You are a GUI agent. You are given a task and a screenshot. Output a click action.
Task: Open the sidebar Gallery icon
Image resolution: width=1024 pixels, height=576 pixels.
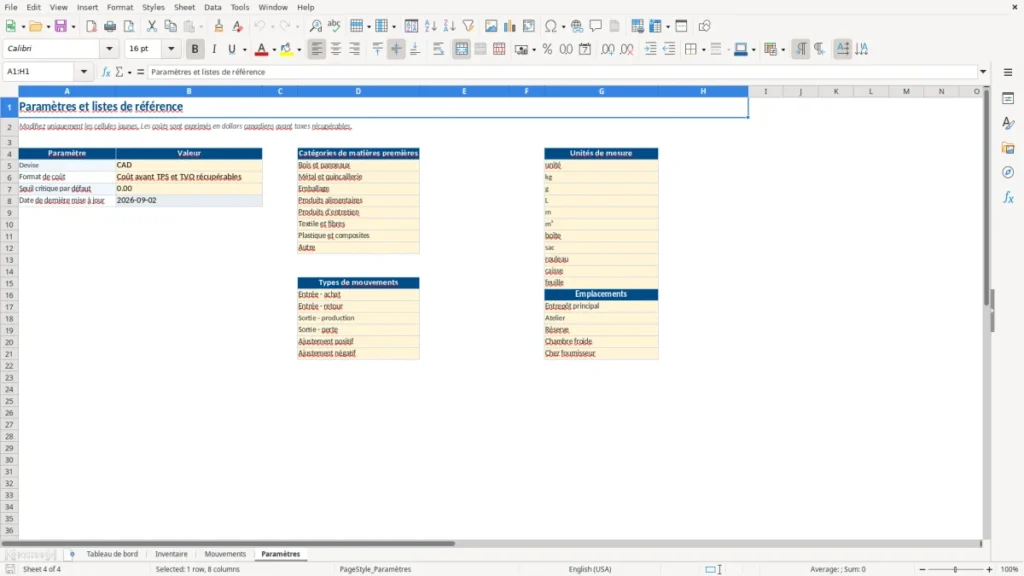tap(1008, 148)
